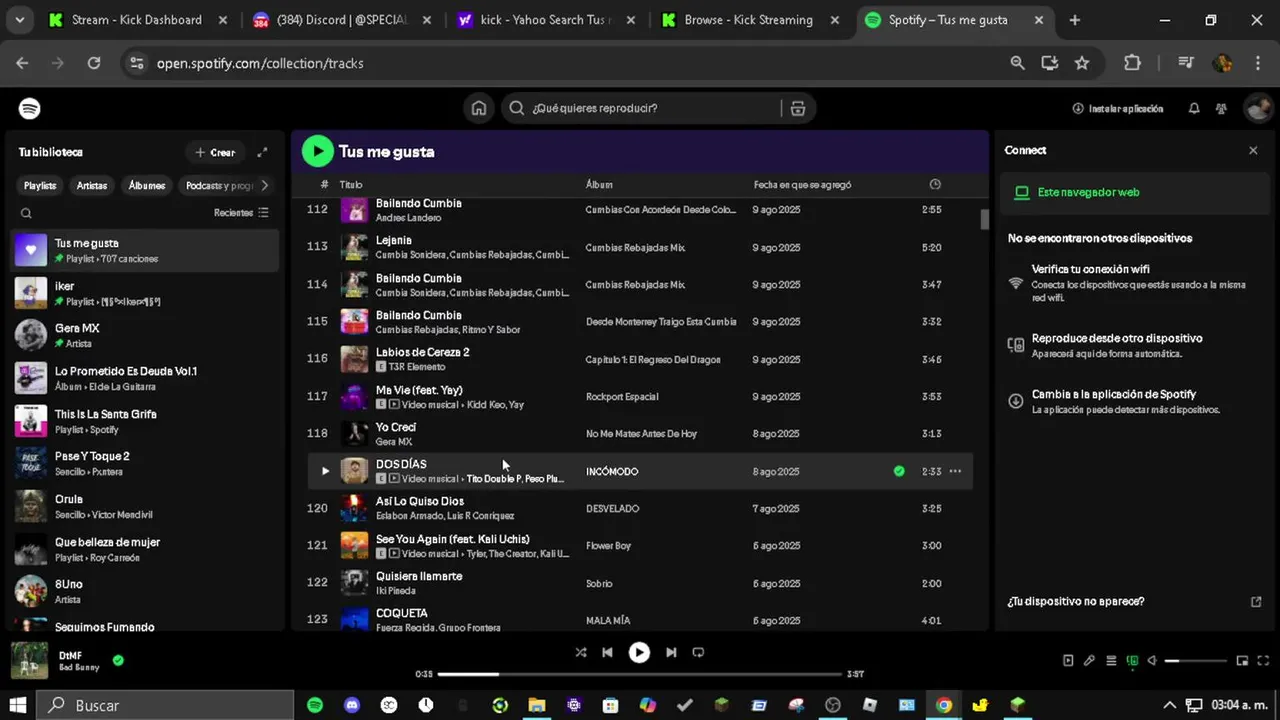Open the Chrome extensions puzzle icon
The height and width of the screenshot is (720, 1280).
1132,63
